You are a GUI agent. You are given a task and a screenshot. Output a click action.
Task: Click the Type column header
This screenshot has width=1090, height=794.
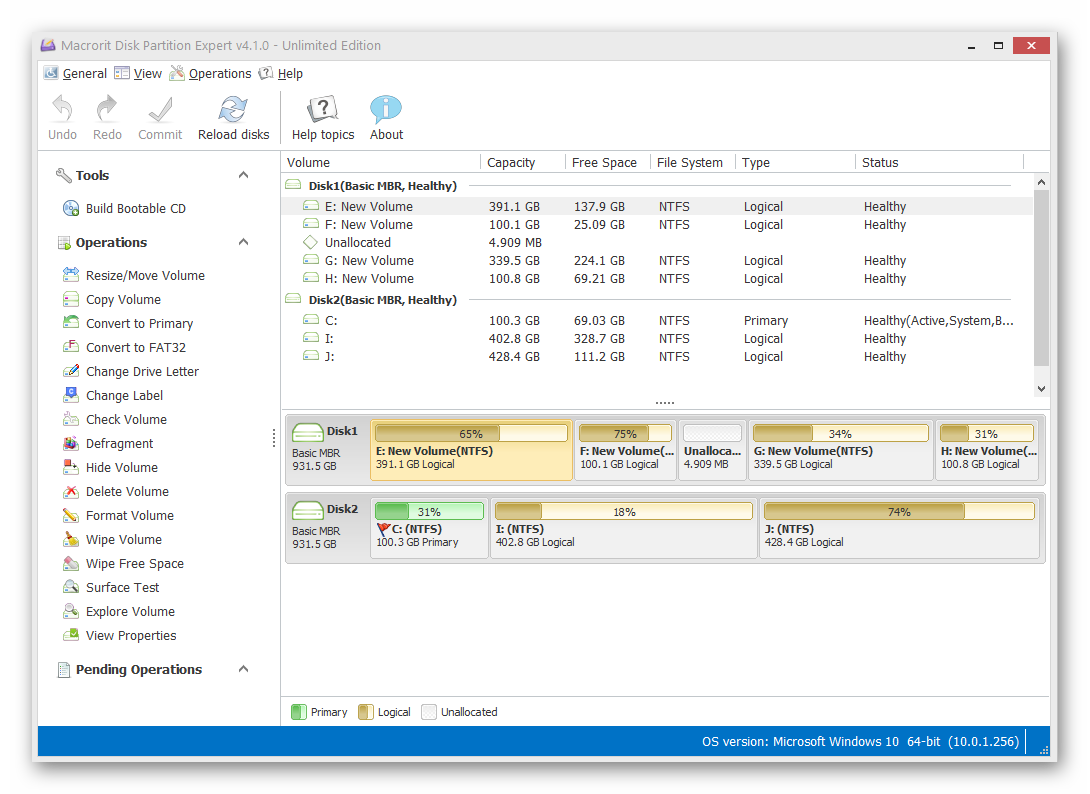[x=795, y=163]
